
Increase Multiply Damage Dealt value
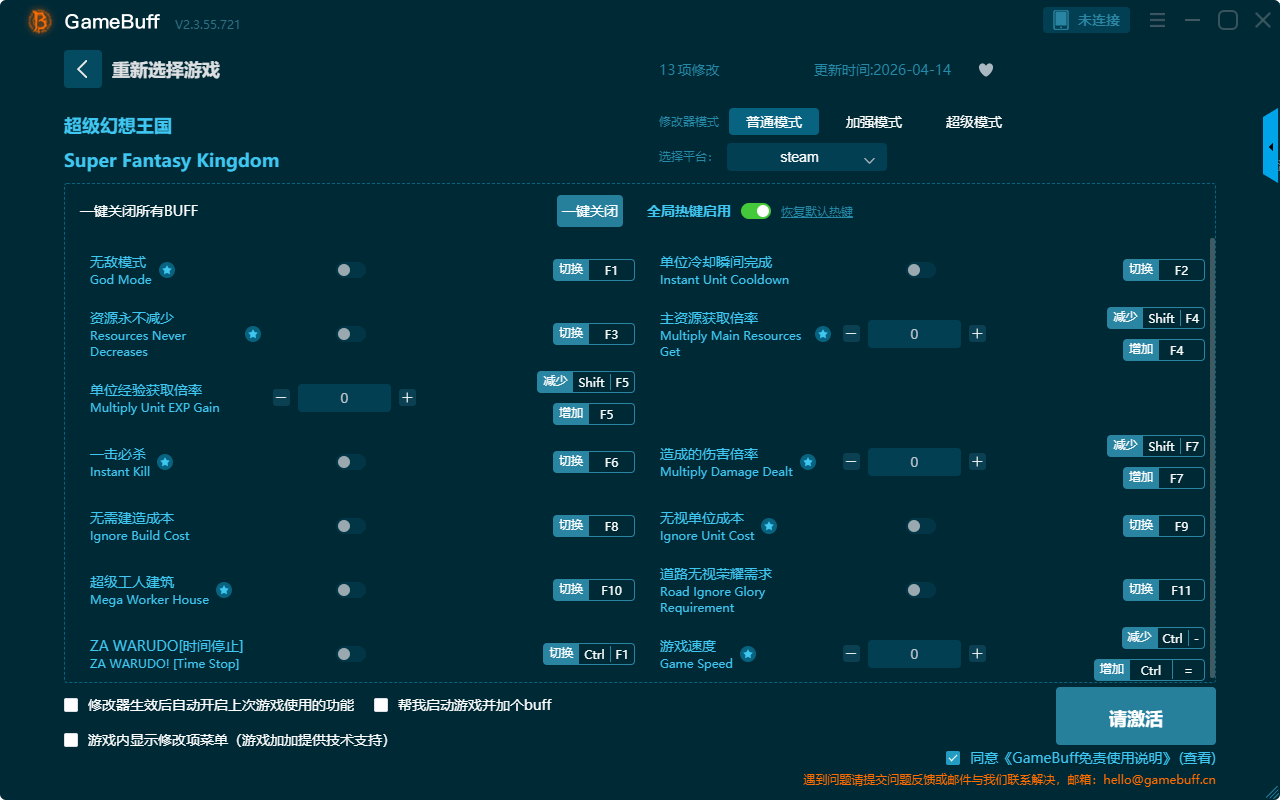[x=977, y=462]
